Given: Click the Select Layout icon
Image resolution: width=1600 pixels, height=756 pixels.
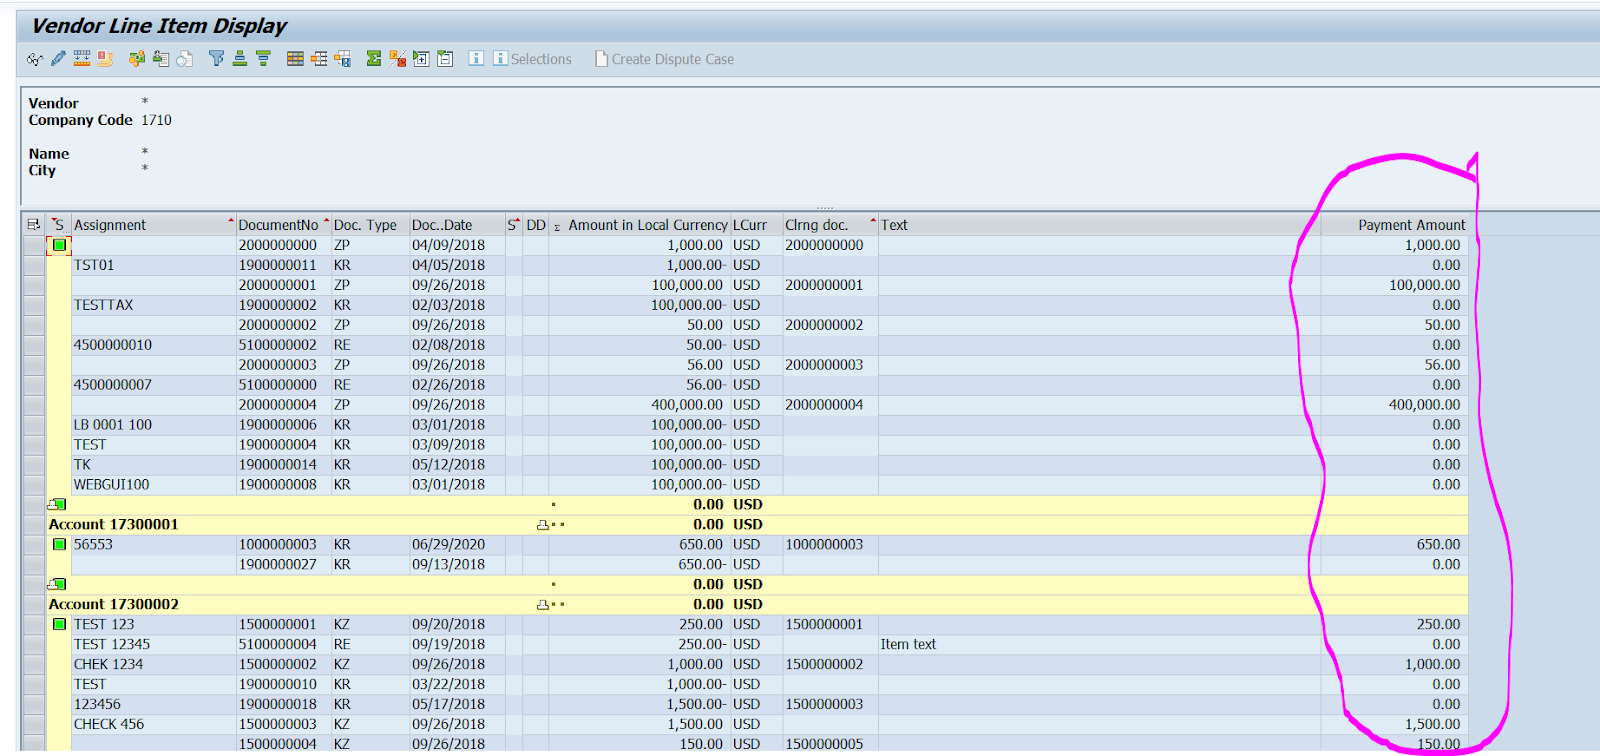Looking at the screenshot, I should [x=319, y=59].
